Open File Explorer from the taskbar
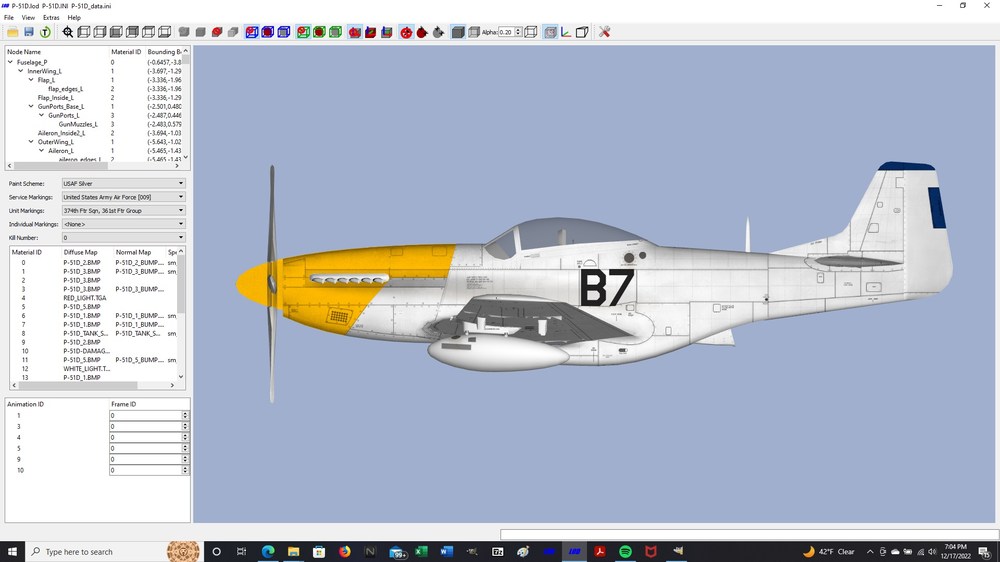This screenshot has height=562, width=1000. 293,551
